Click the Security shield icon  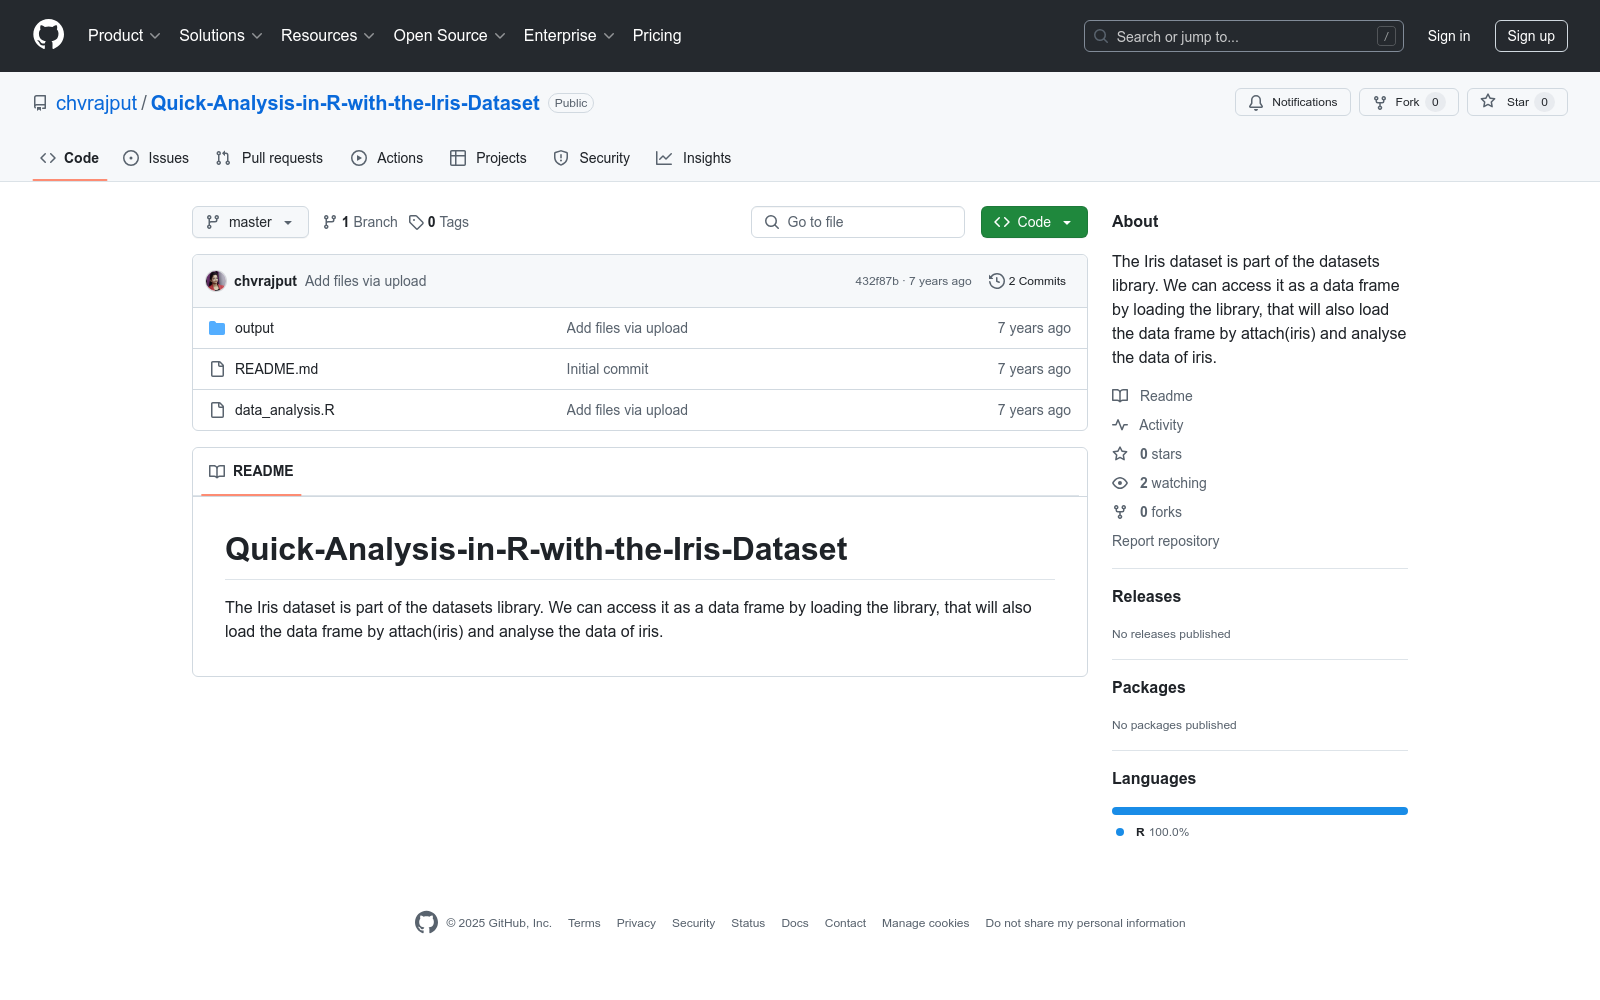tap(561, 158)
